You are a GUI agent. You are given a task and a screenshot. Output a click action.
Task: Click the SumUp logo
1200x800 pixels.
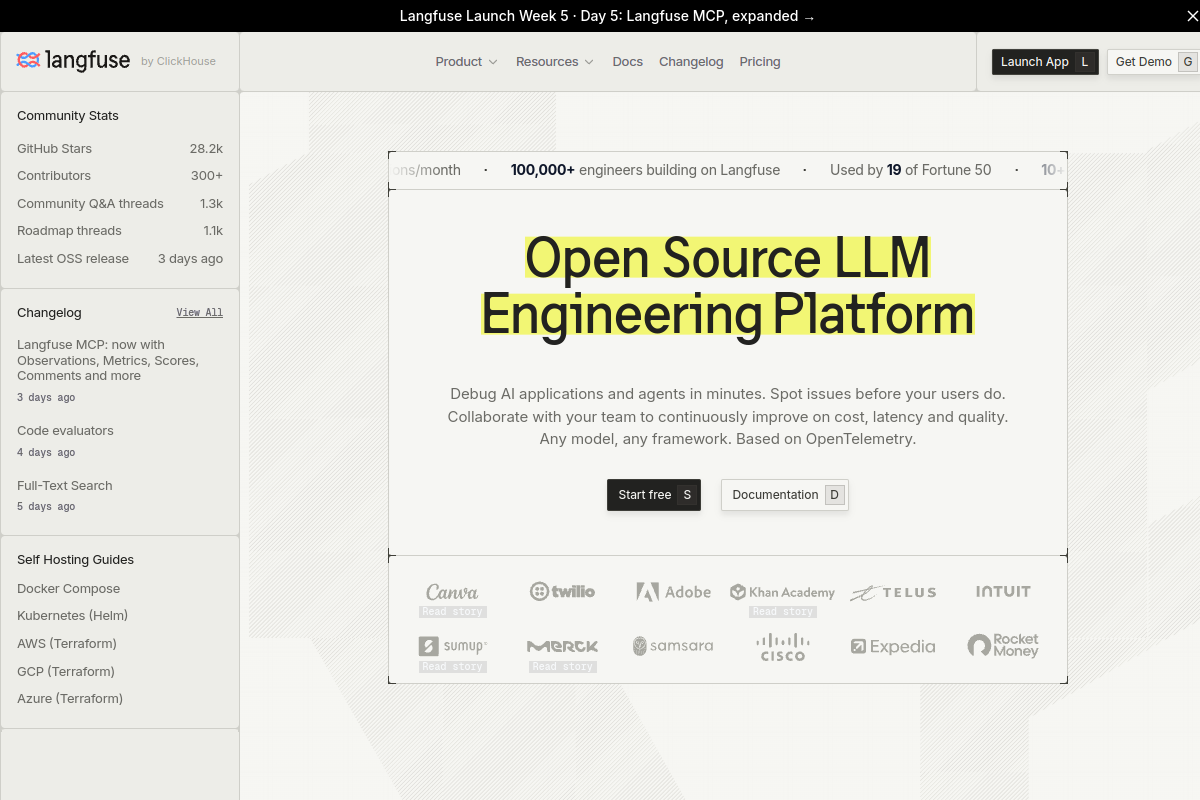pos(452,646)
